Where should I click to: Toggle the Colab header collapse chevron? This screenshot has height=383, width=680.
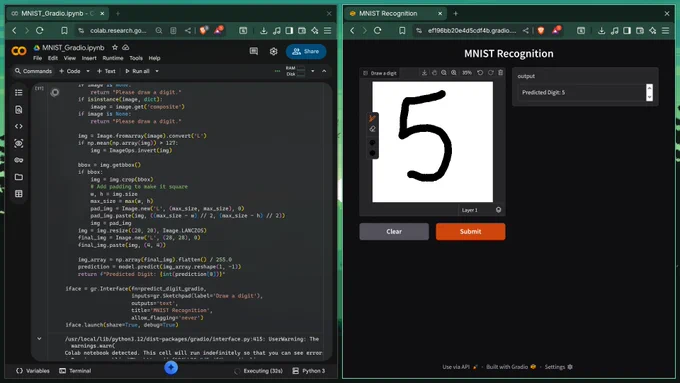click(x=324, y=71)
